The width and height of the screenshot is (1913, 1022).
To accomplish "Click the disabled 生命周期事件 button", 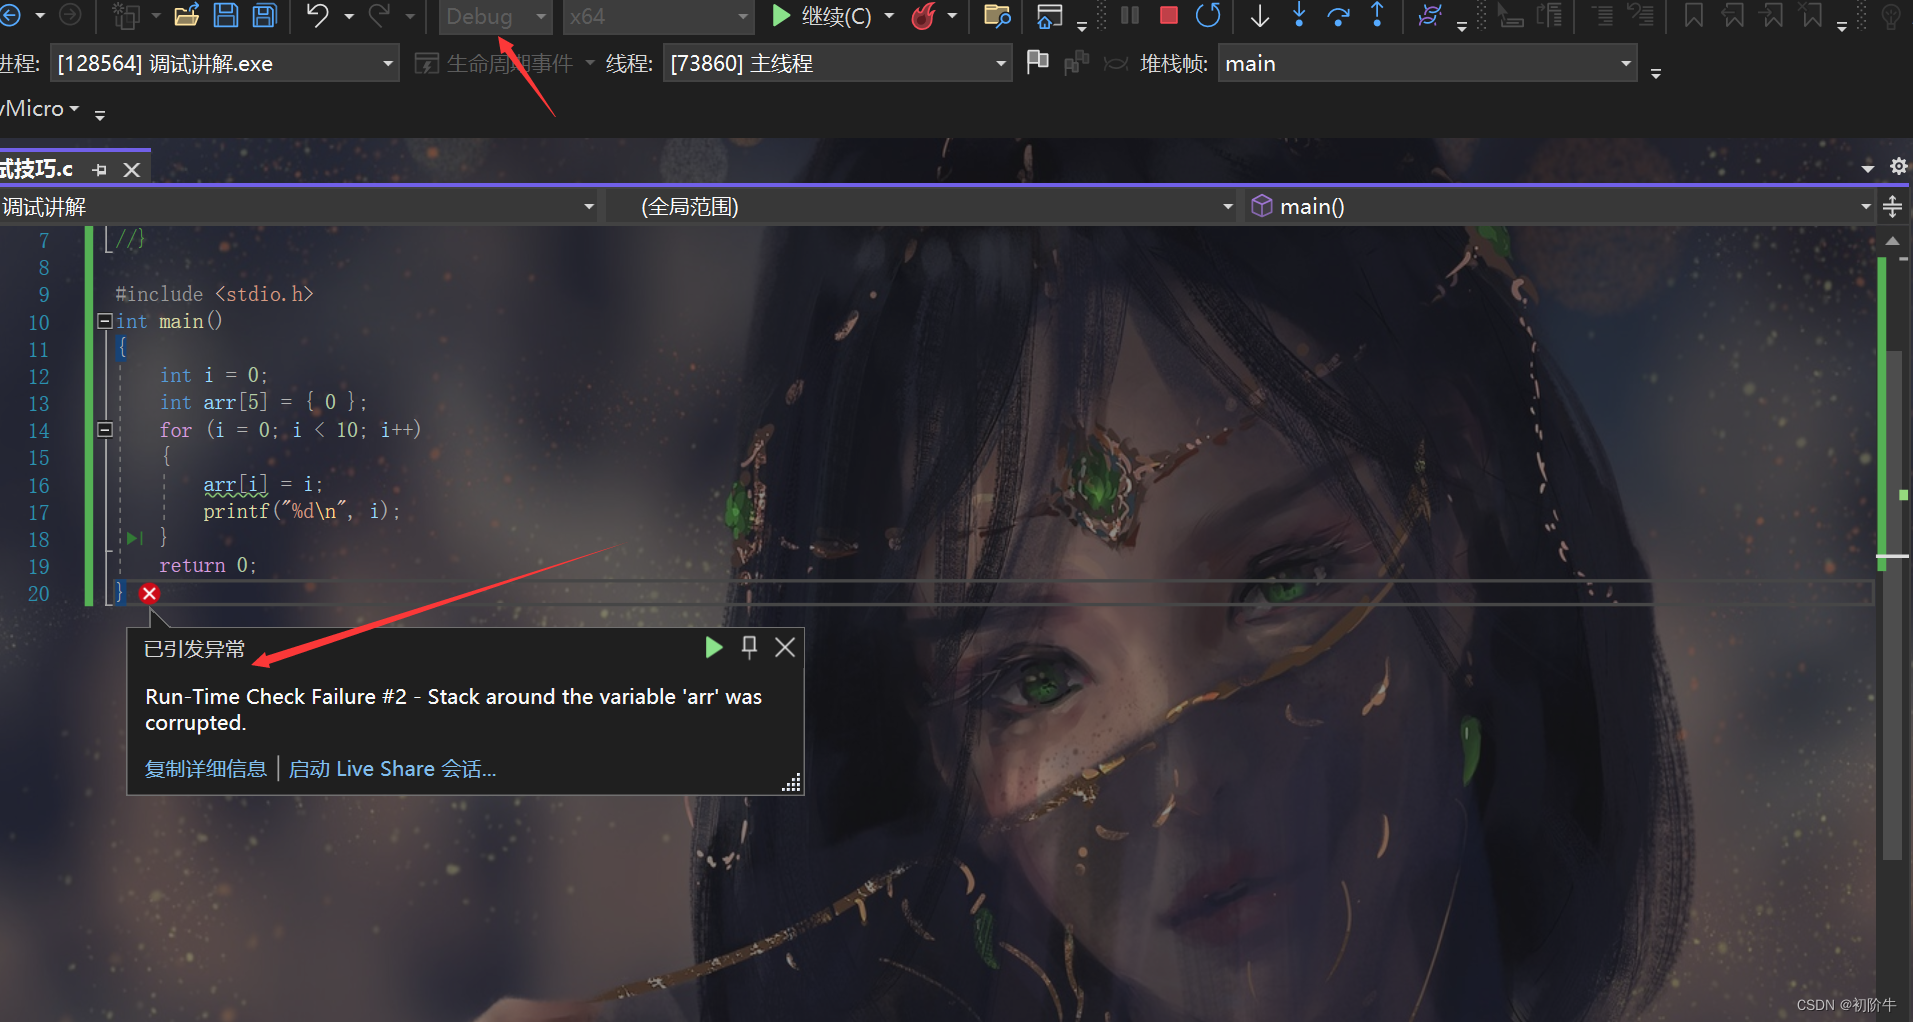I will 494,64.
